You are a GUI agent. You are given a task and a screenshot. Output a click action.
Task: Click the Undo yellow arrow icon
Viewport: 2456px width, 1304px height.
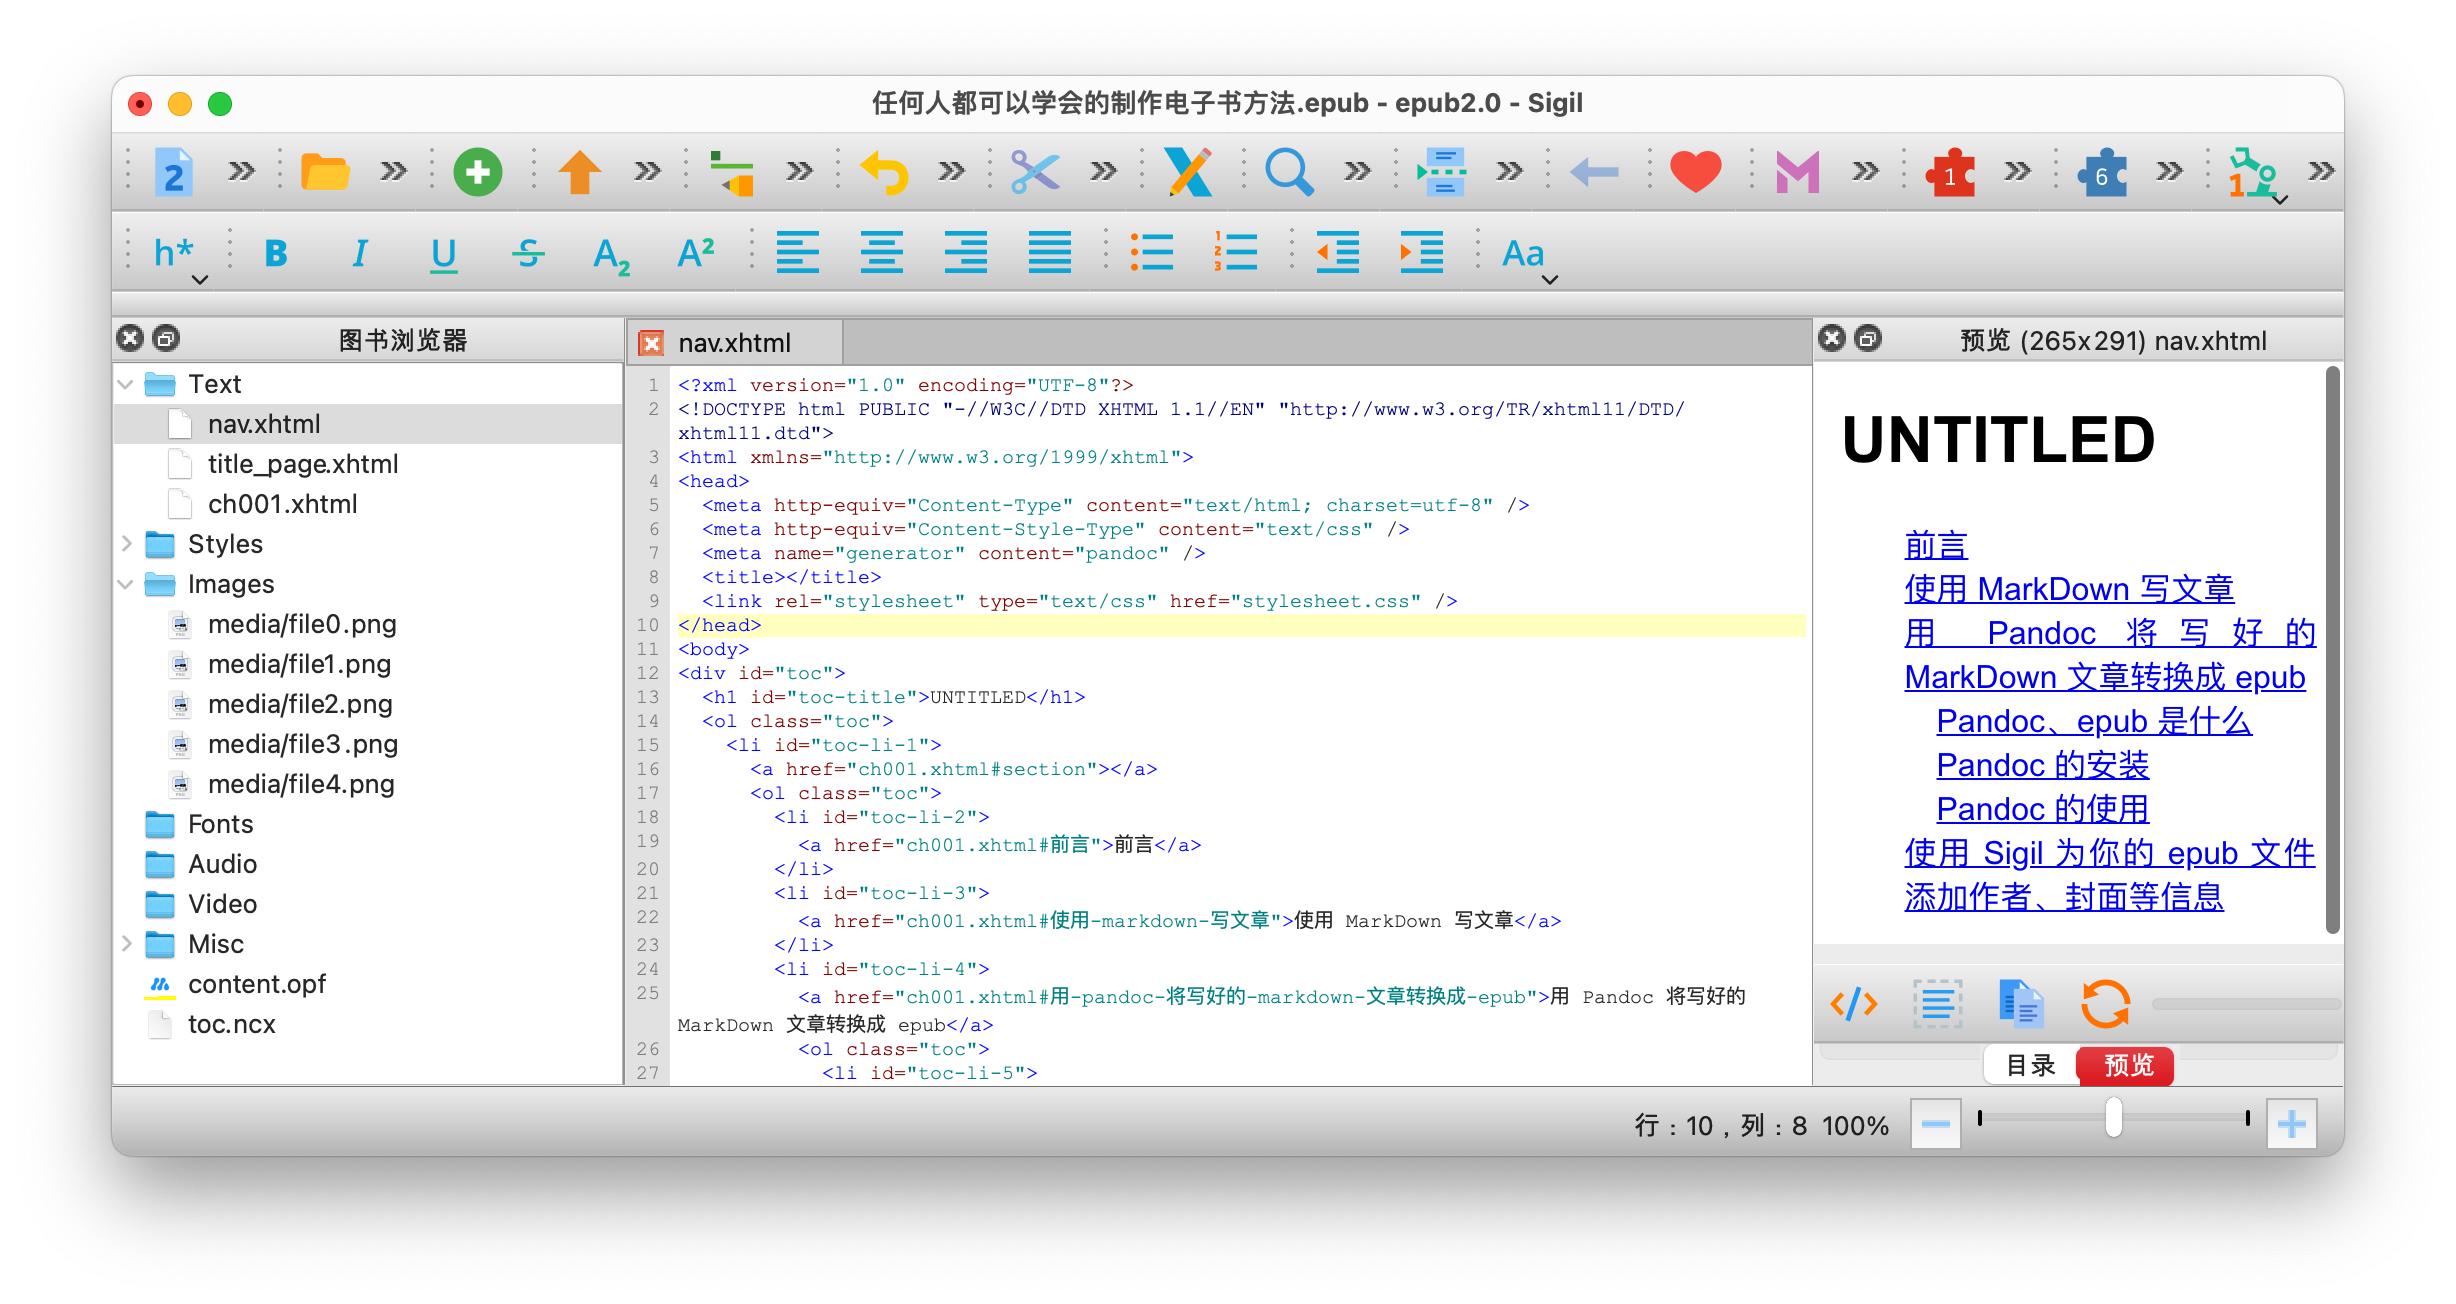click(884, 172)
